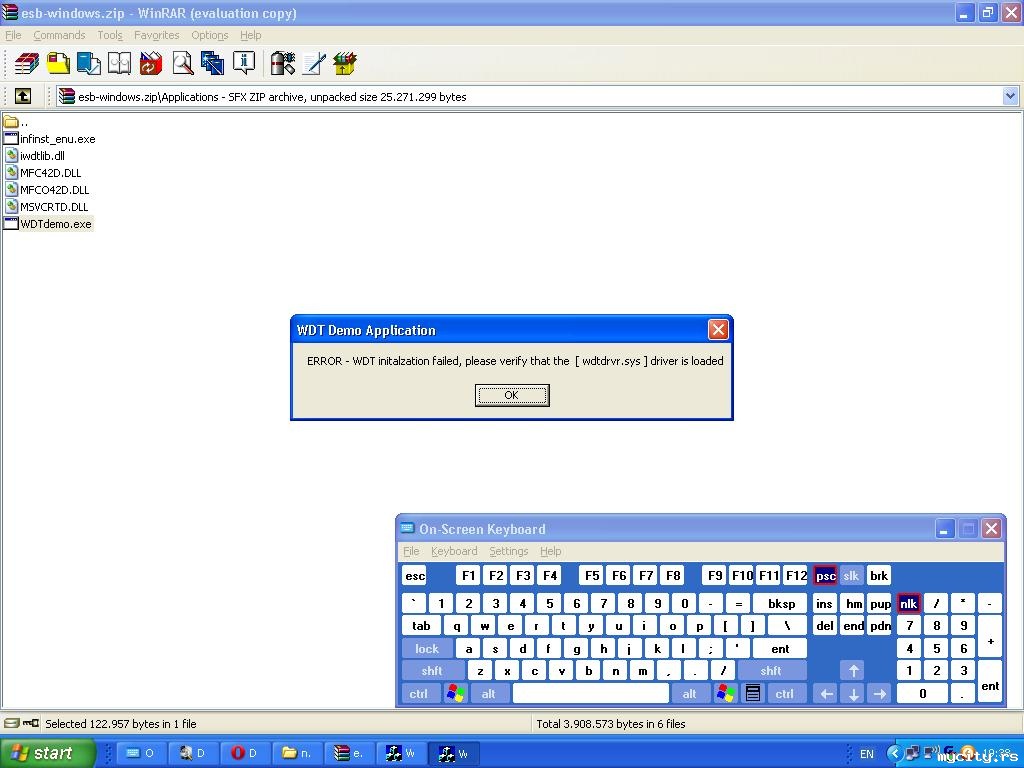Click the wireless connection tray icon
Image resolution: width=1024 pixels, height=768 pixels.
click(931, 753)
